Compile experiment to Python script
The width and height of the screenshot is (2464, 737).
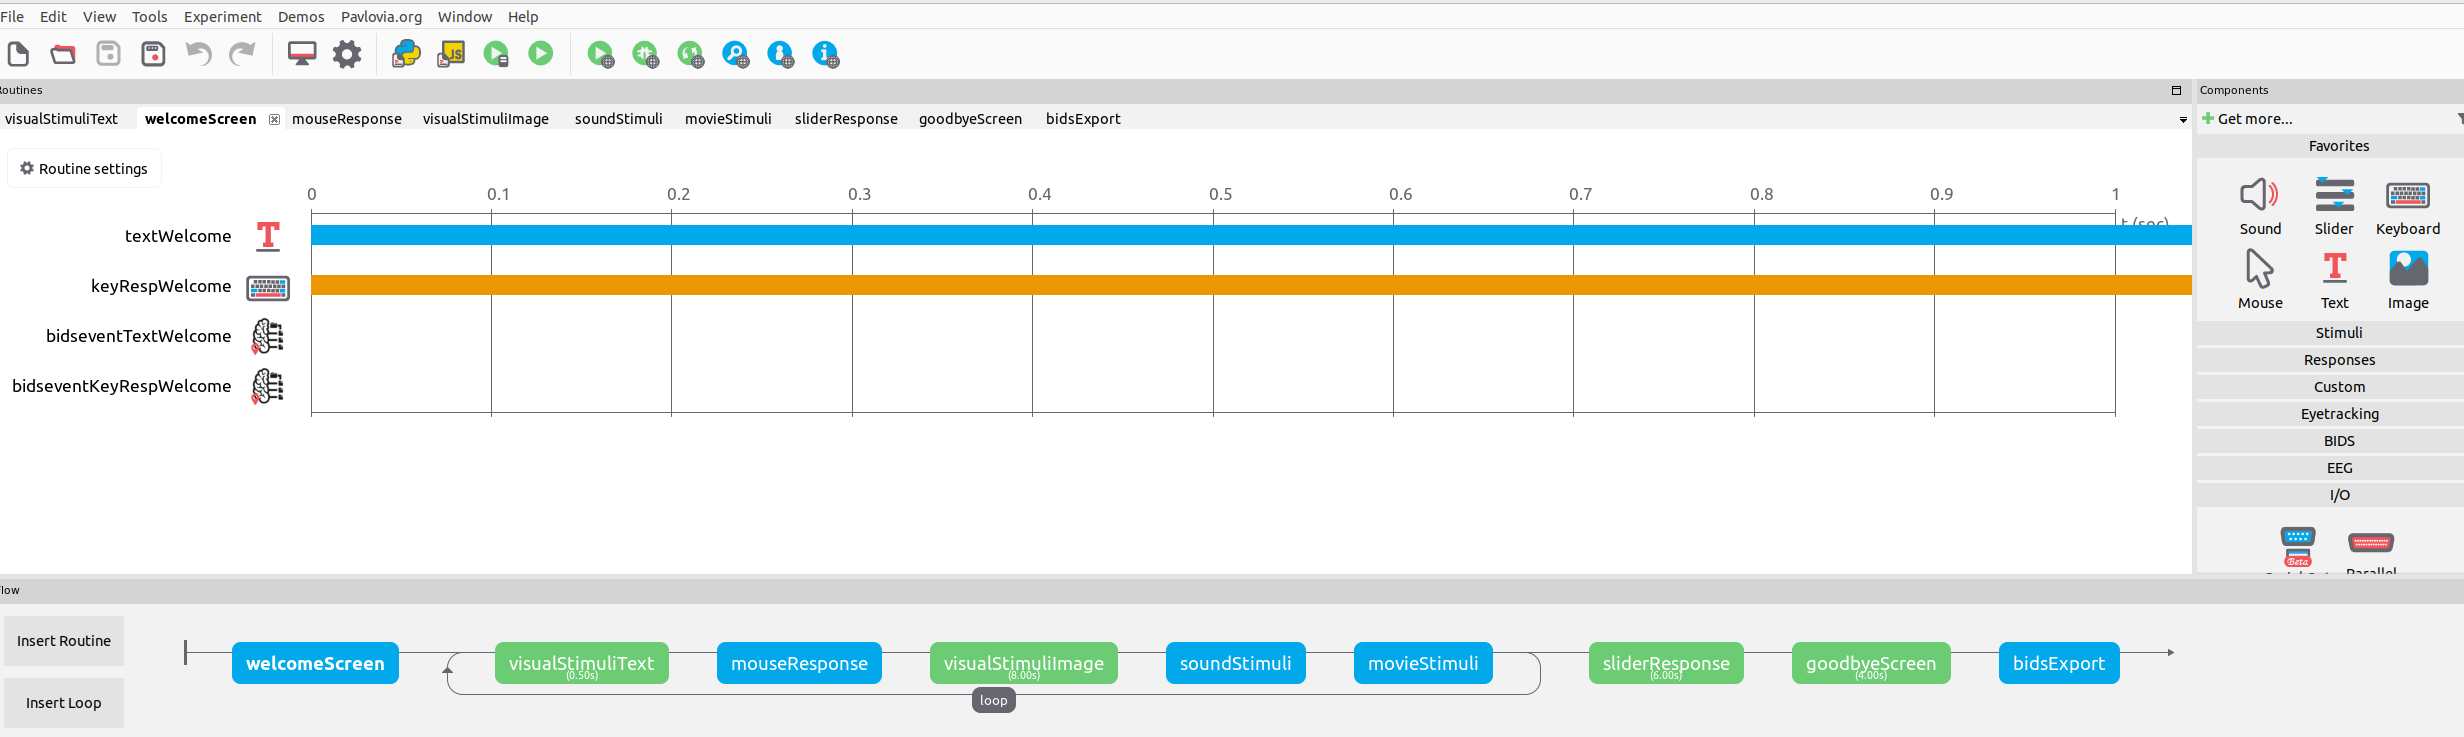pos(406,54)
